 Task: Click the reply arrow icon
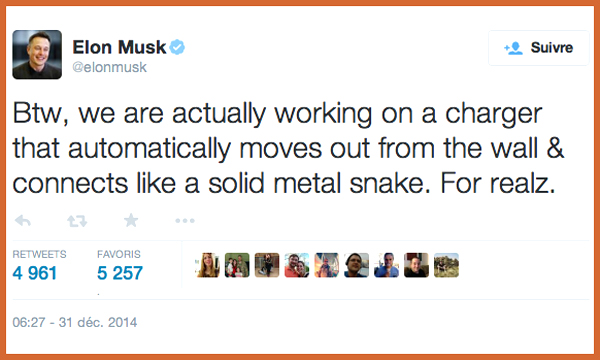coord(23,221)
